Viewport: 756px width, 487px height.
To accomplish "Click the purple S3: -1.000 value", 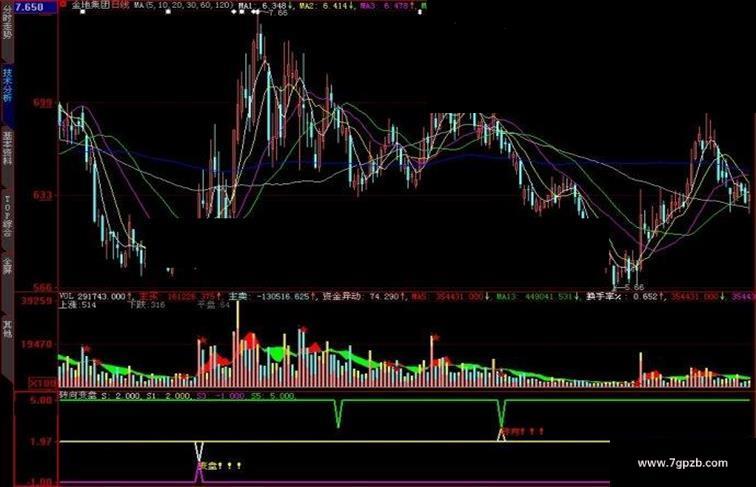I will click(221, 396).
